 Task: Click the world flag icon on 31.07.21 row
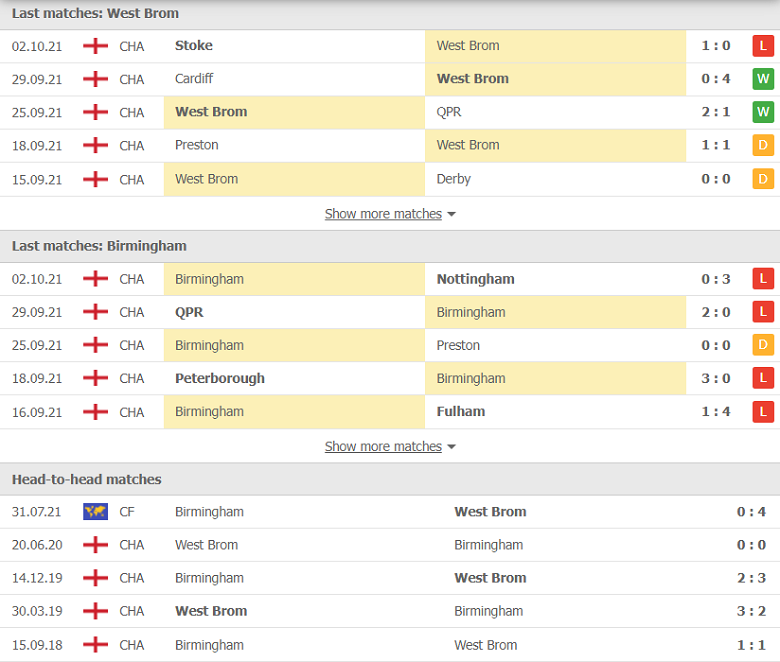click(x=95, y=512)
